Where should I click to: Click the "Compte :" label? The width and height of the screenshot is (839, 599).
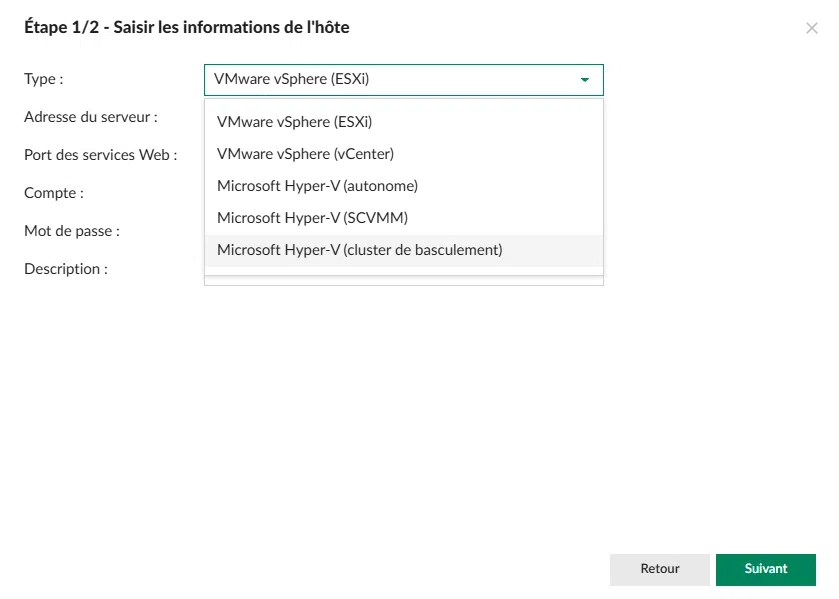pos(54,193)
